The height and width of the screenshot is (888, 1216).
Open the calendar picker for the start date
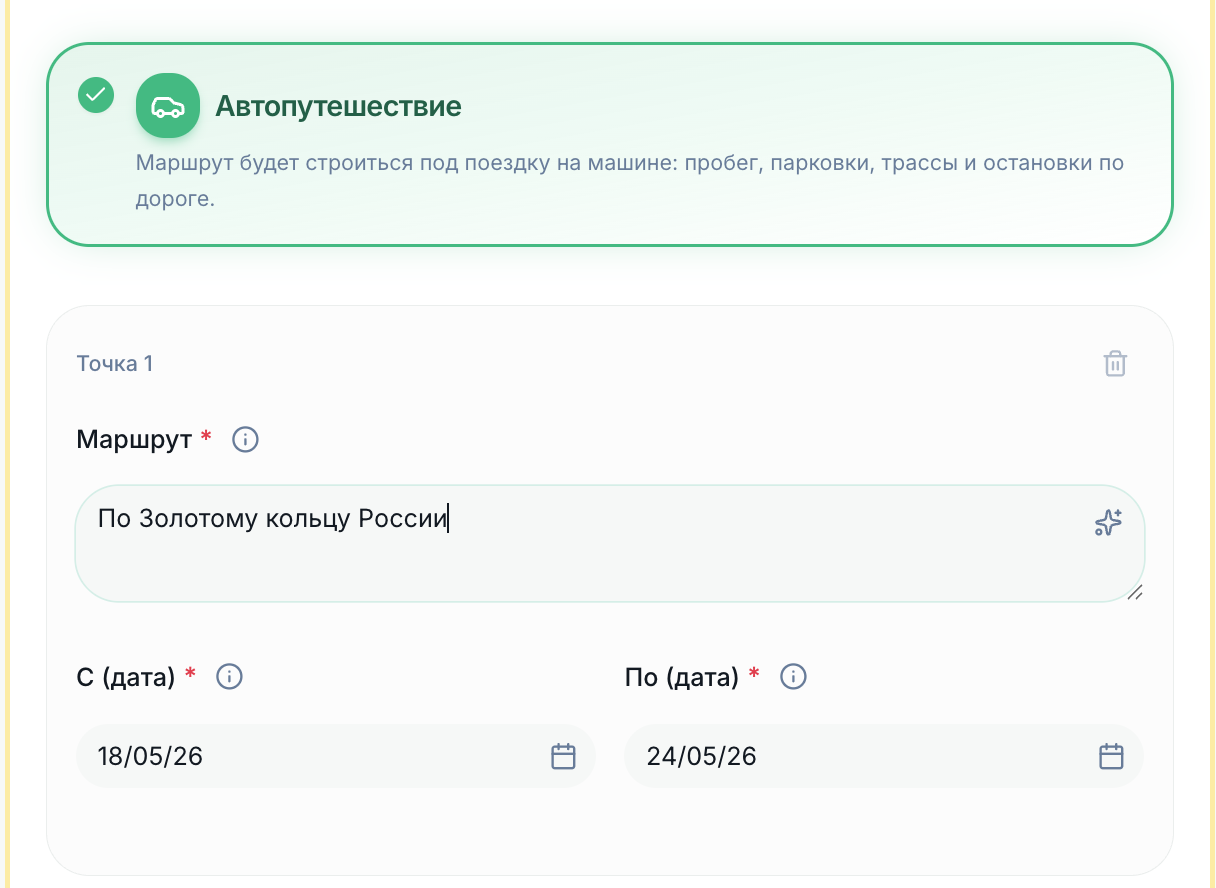pos(564,756)
